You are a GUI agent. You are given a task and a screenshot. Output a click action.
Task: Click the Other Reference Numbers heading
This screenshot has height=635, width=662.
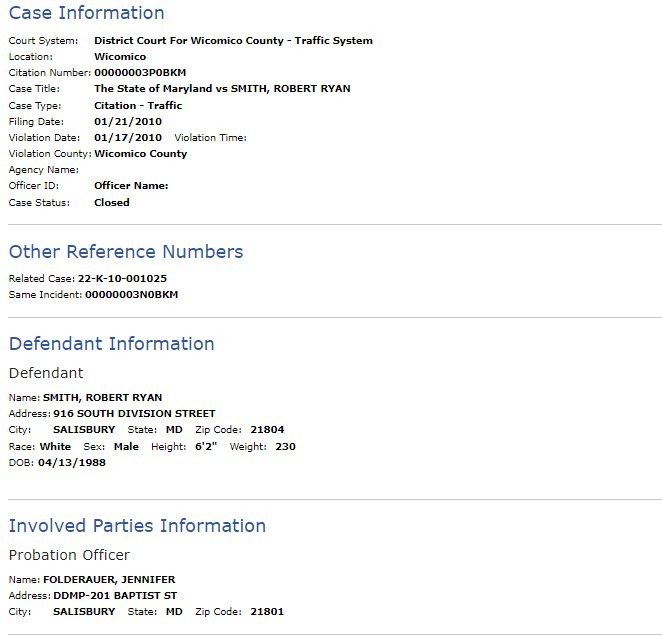(126, 252)
